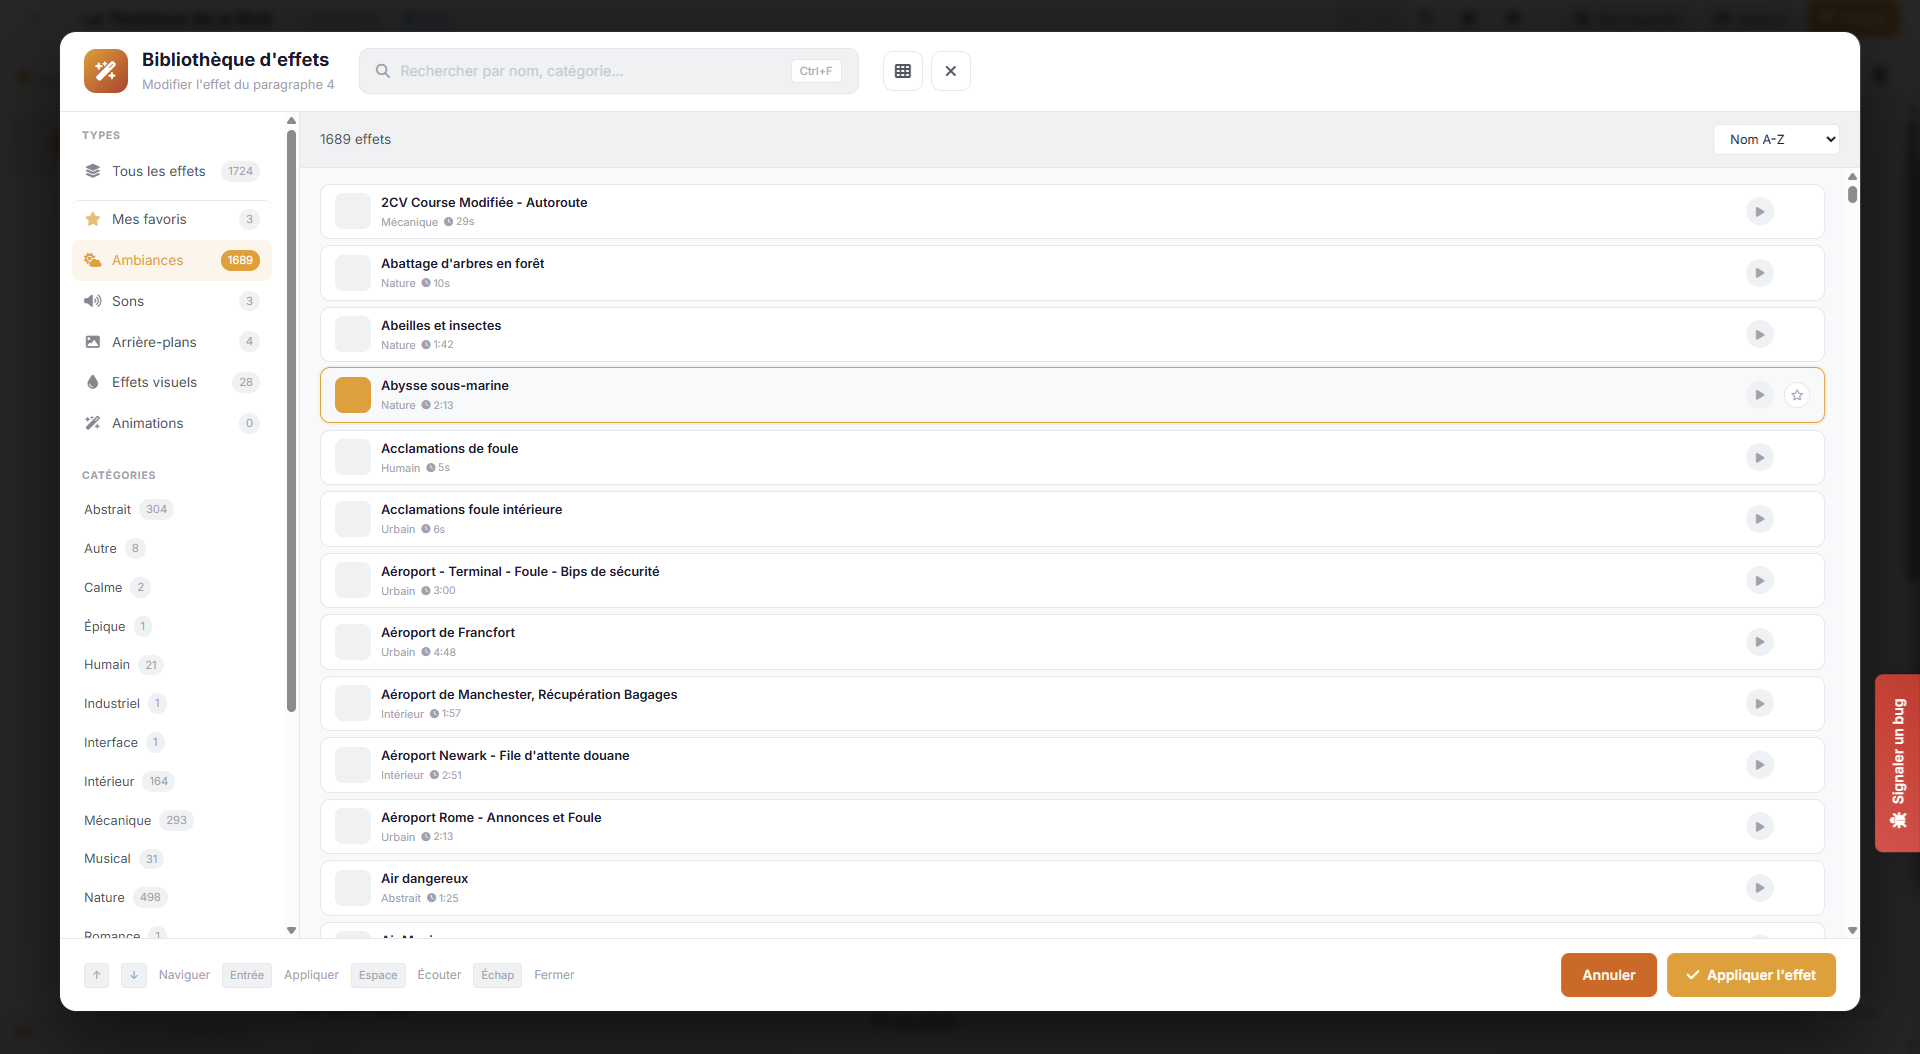Open the Nom A-Z sort dropdown
Viewport: 1920px width, 1054px height.
1776,140
